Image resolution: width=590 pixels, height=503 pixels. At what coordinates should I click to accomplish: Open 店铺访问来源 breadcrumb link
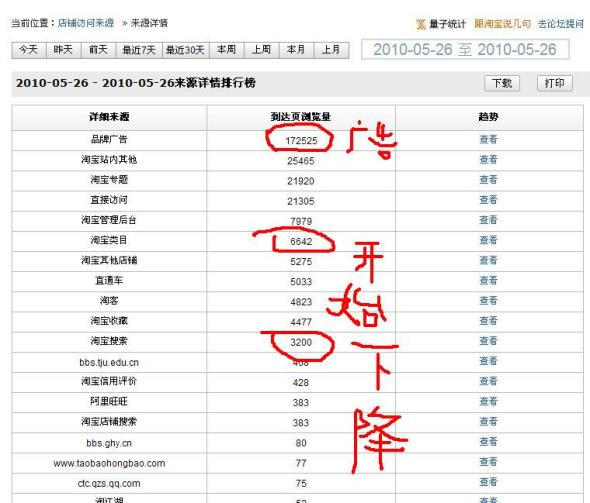pos(86,23)
